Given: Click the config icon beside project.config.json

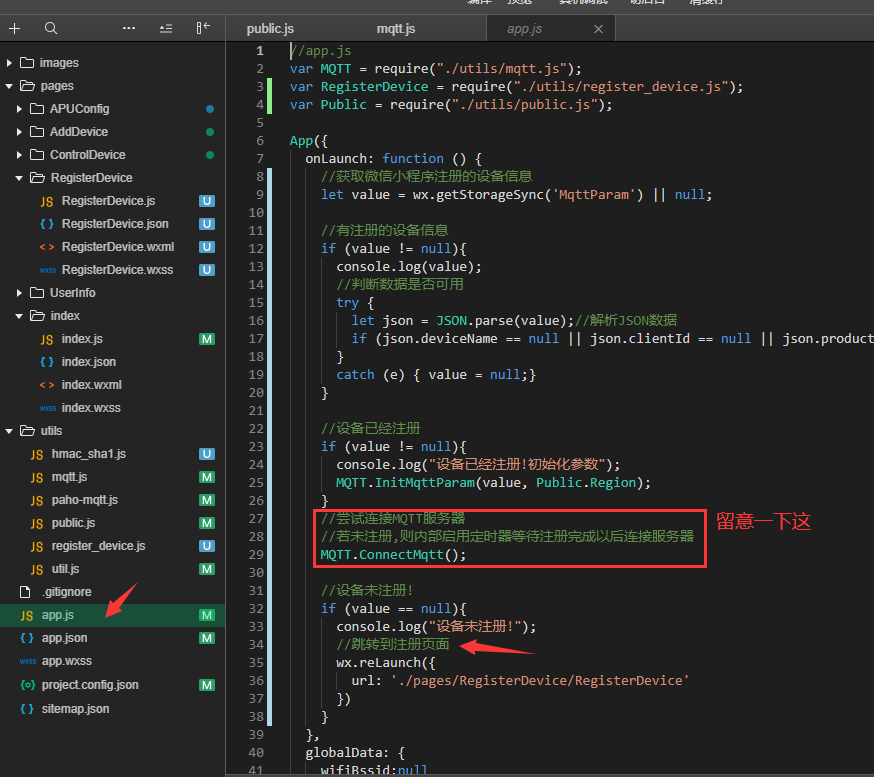Looking at the screenshot, I should [x=27, y=685].
